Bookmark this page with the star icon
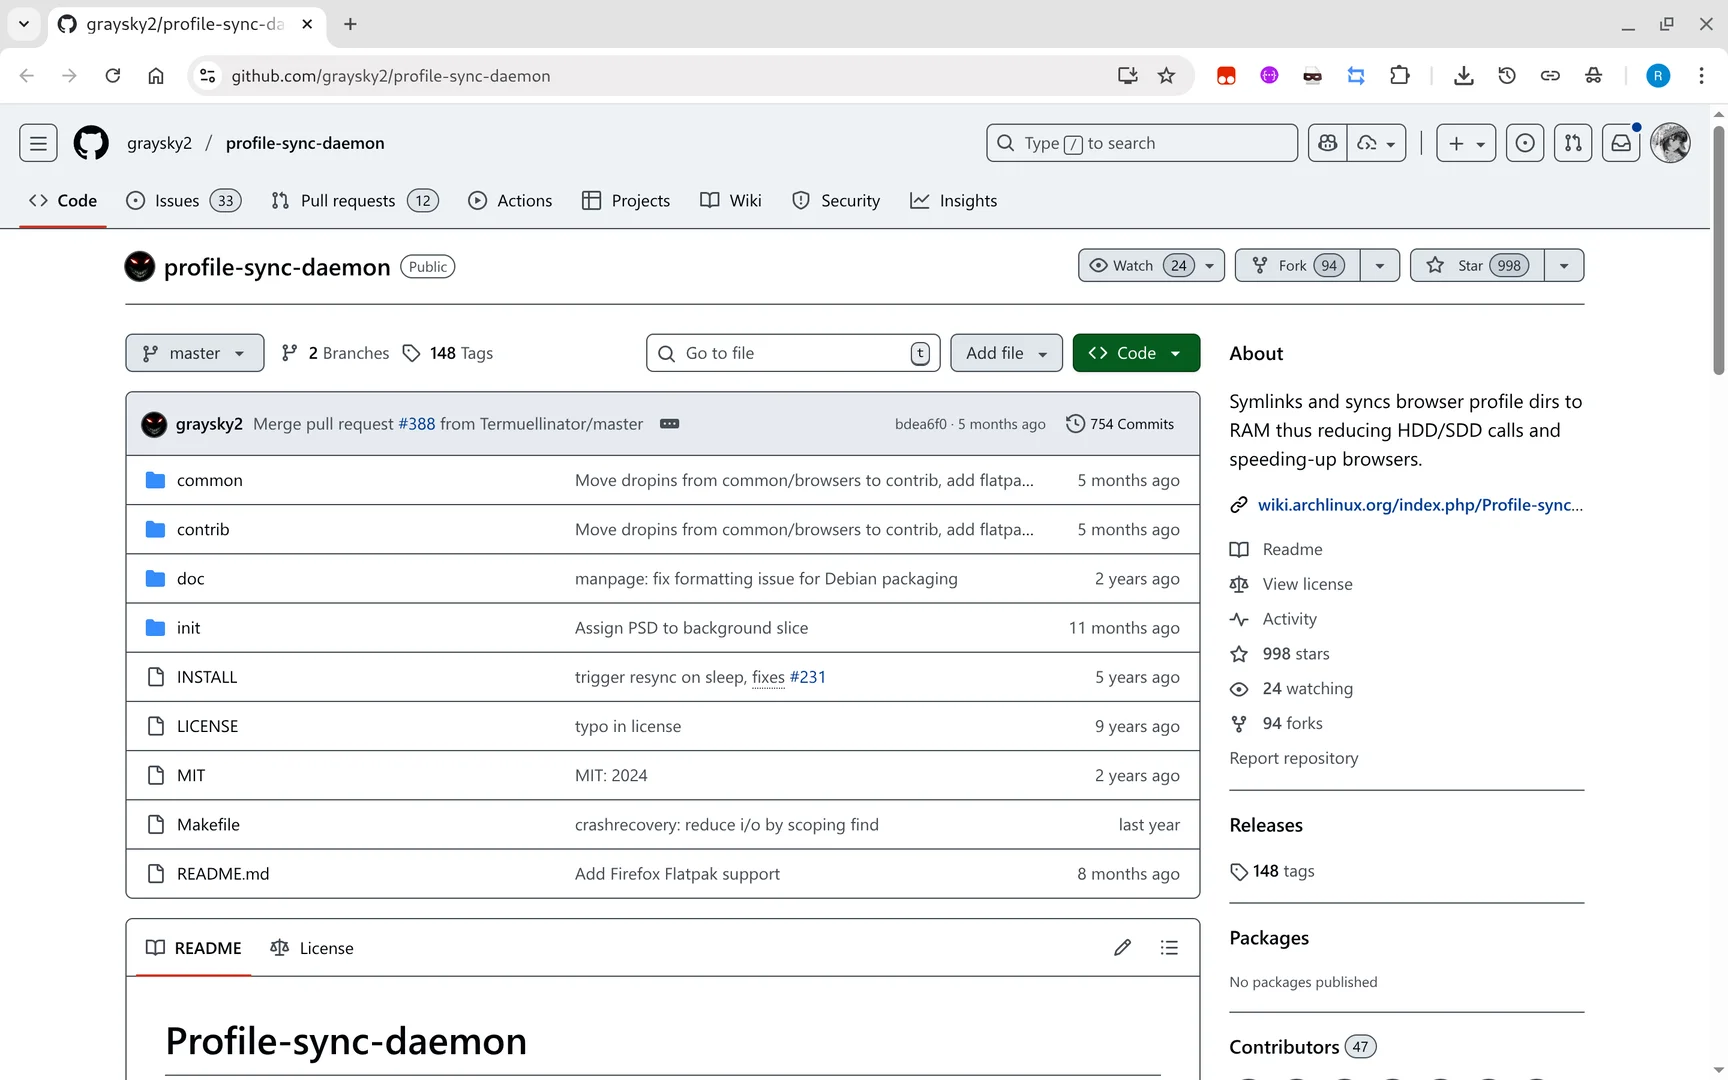Viewport: 1728px width, 1080px height. coord(1166,76)
